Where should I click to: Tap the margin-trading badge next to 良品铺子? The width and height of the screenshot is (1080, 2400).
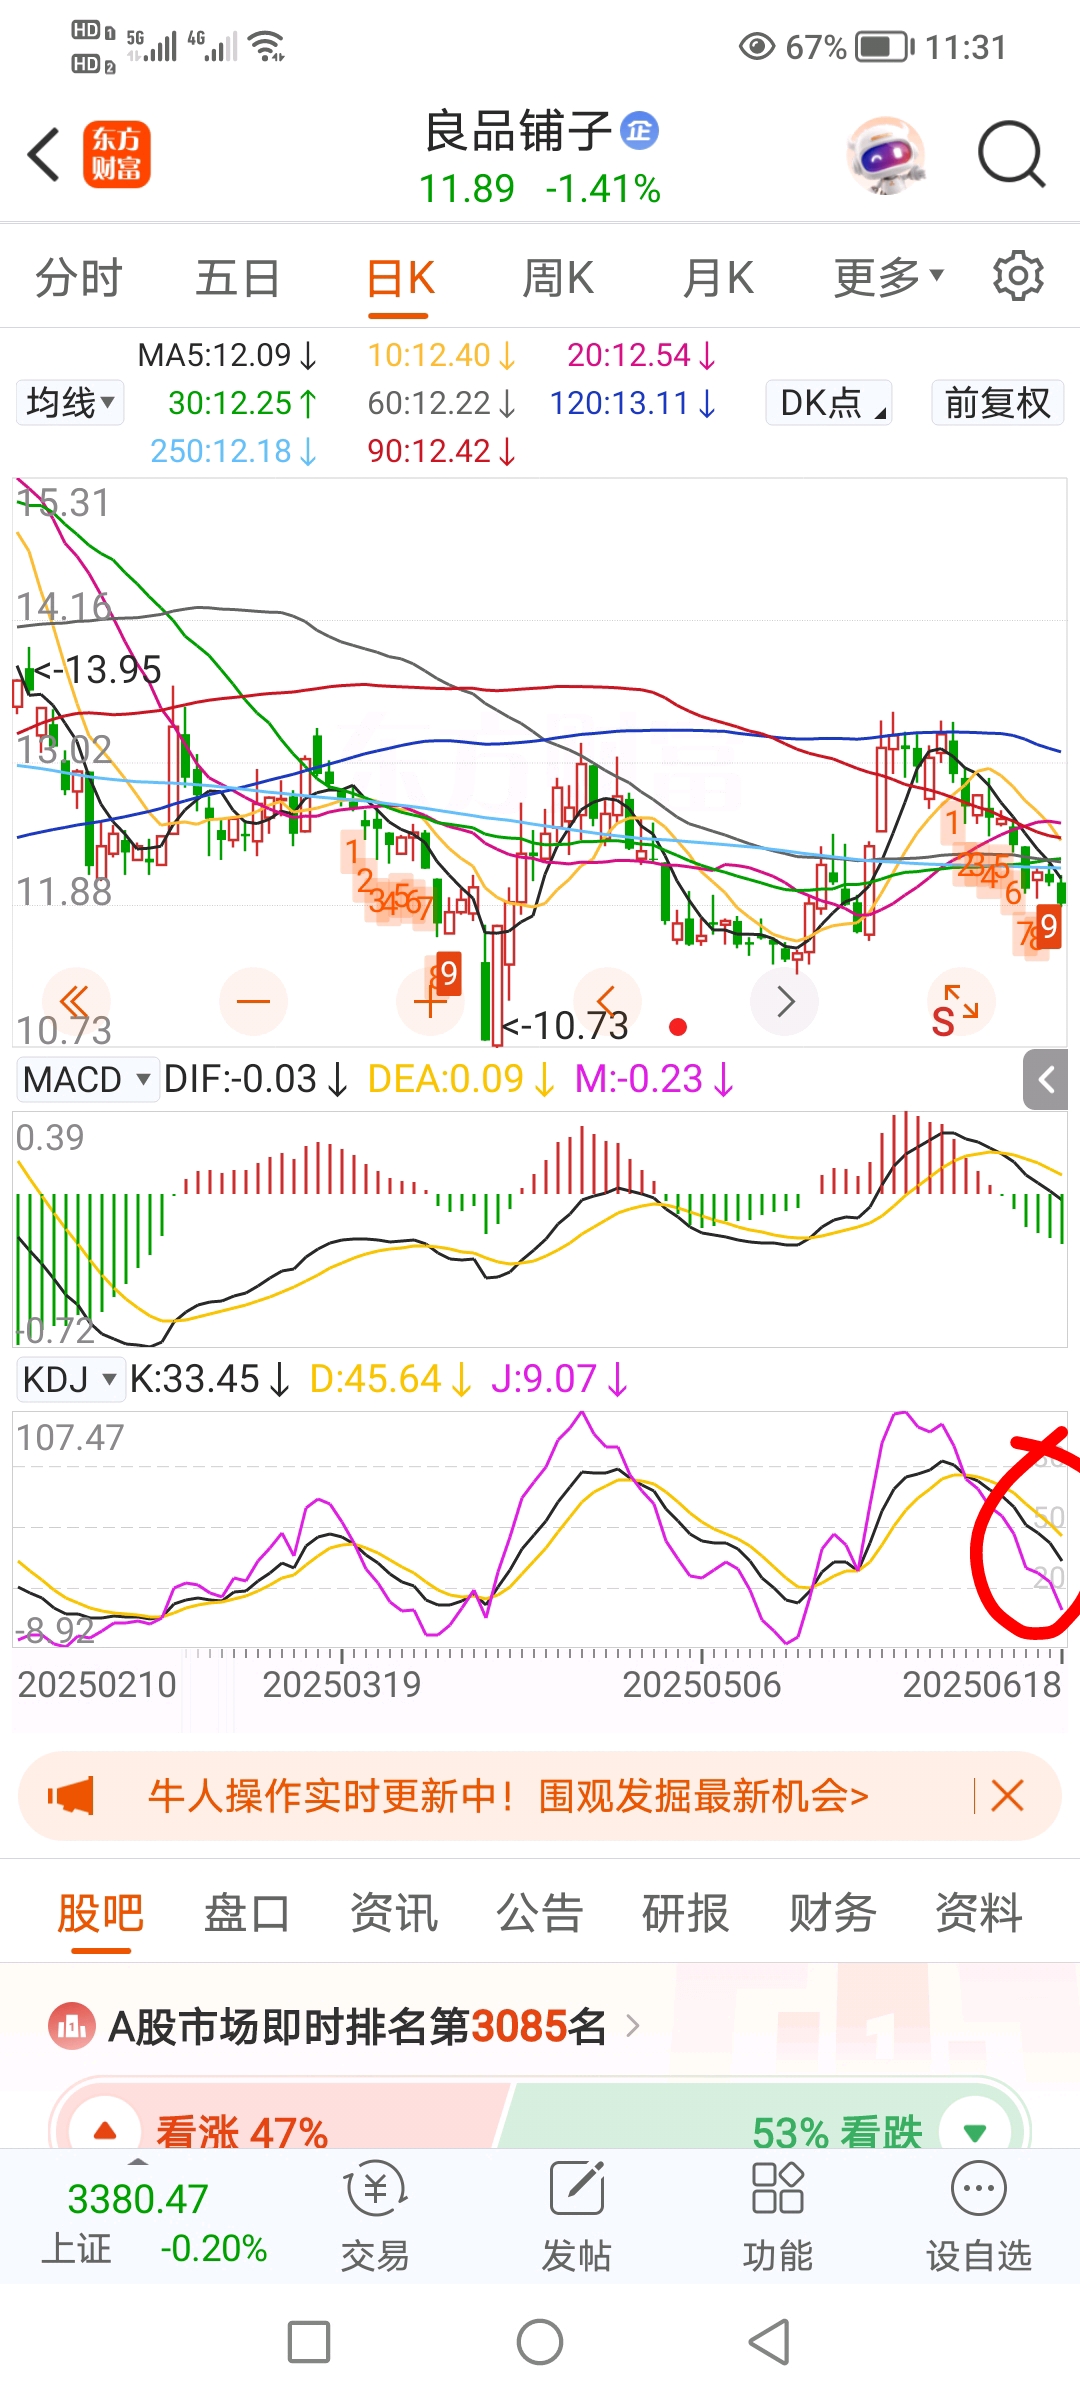point(639,130)
